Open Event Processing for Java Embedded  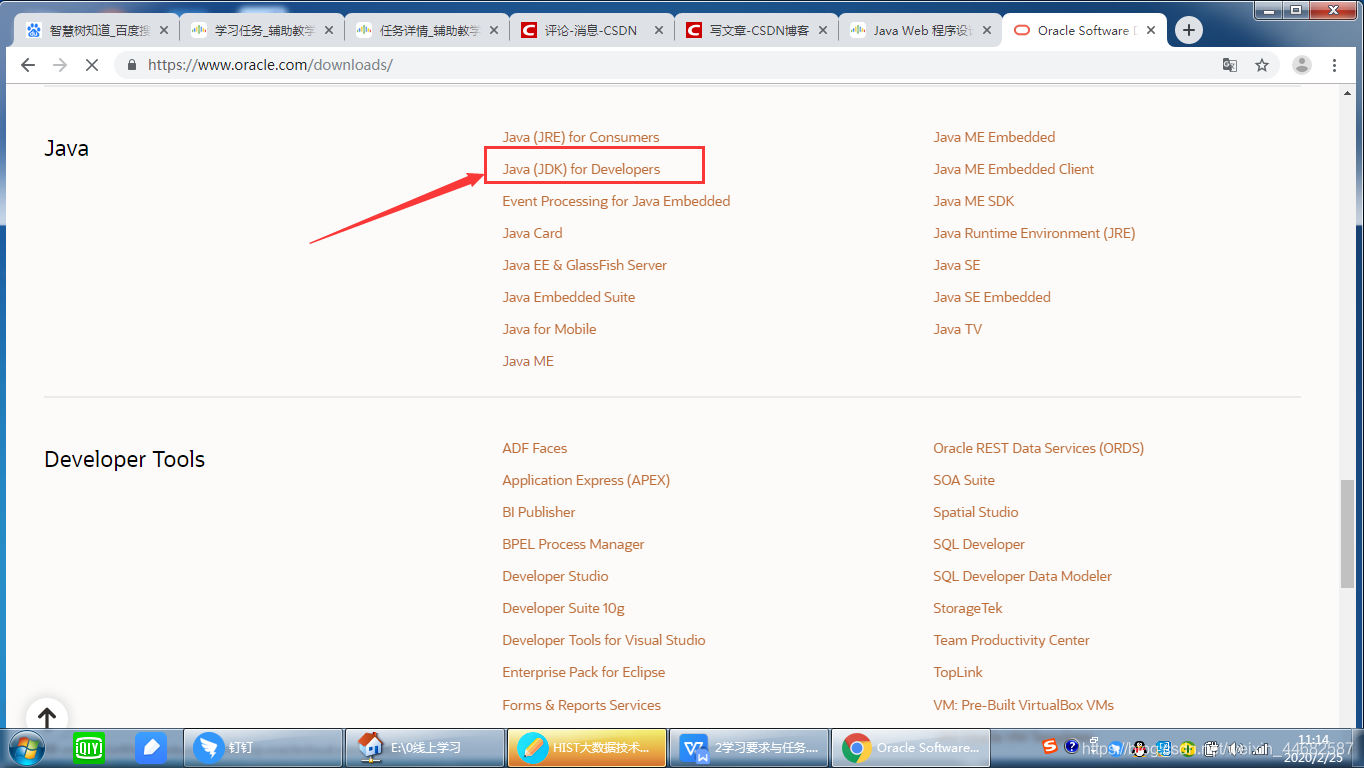(616, 201)
